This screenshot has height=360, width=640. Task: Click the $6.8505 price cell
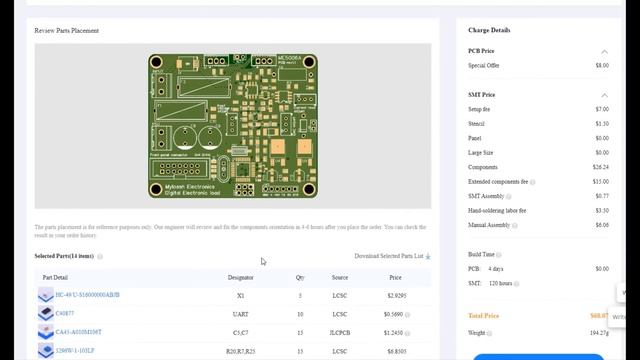pyautogui.click(x=397, y=351)
